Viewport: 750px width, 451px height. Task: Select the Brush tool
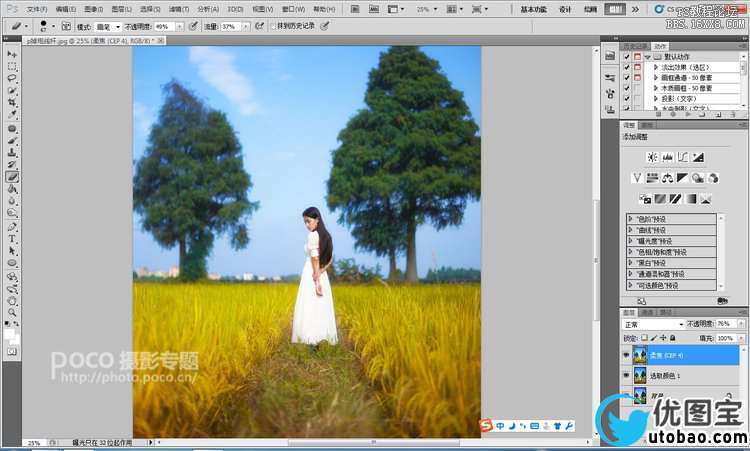coord(12,141)
